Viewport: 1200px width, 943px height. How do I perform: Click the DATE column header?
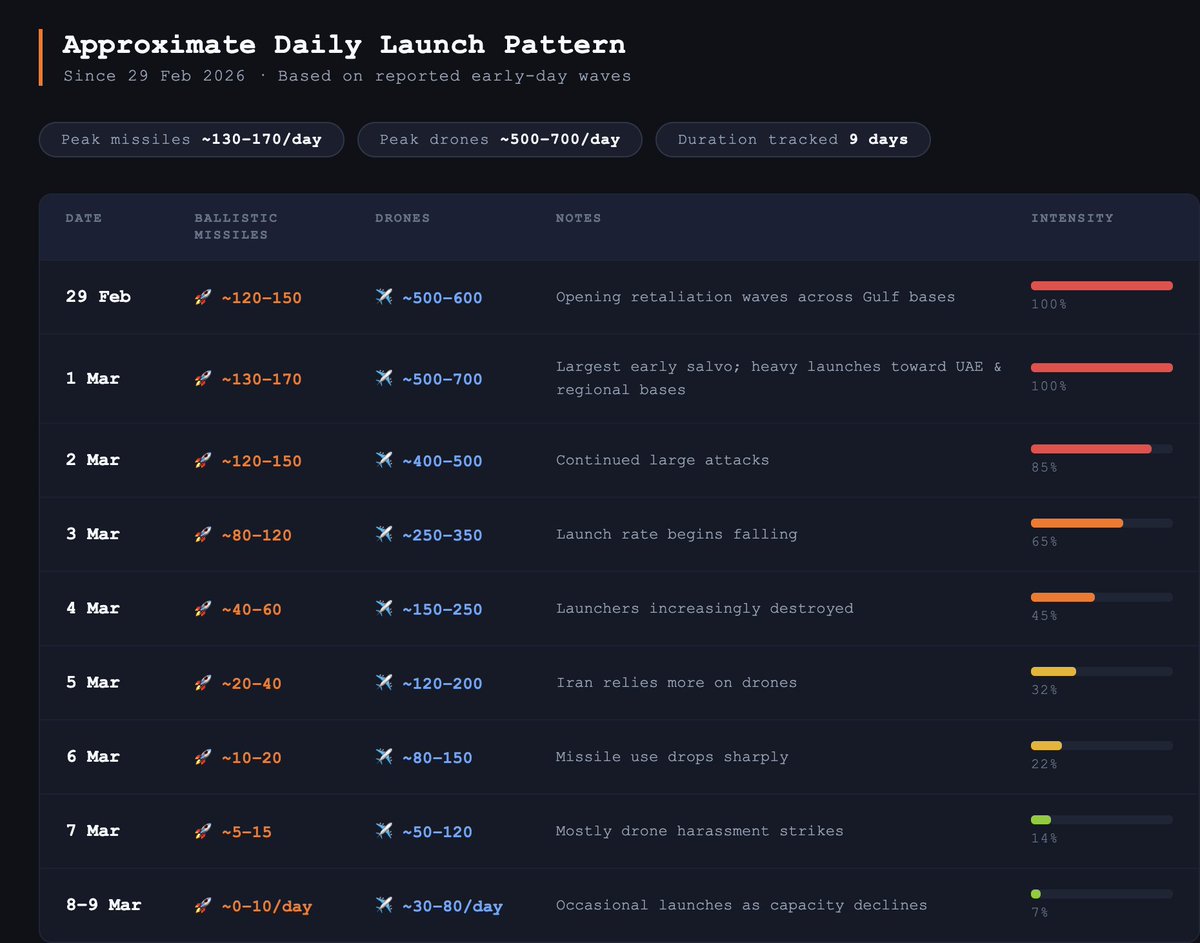click(84, 218)
